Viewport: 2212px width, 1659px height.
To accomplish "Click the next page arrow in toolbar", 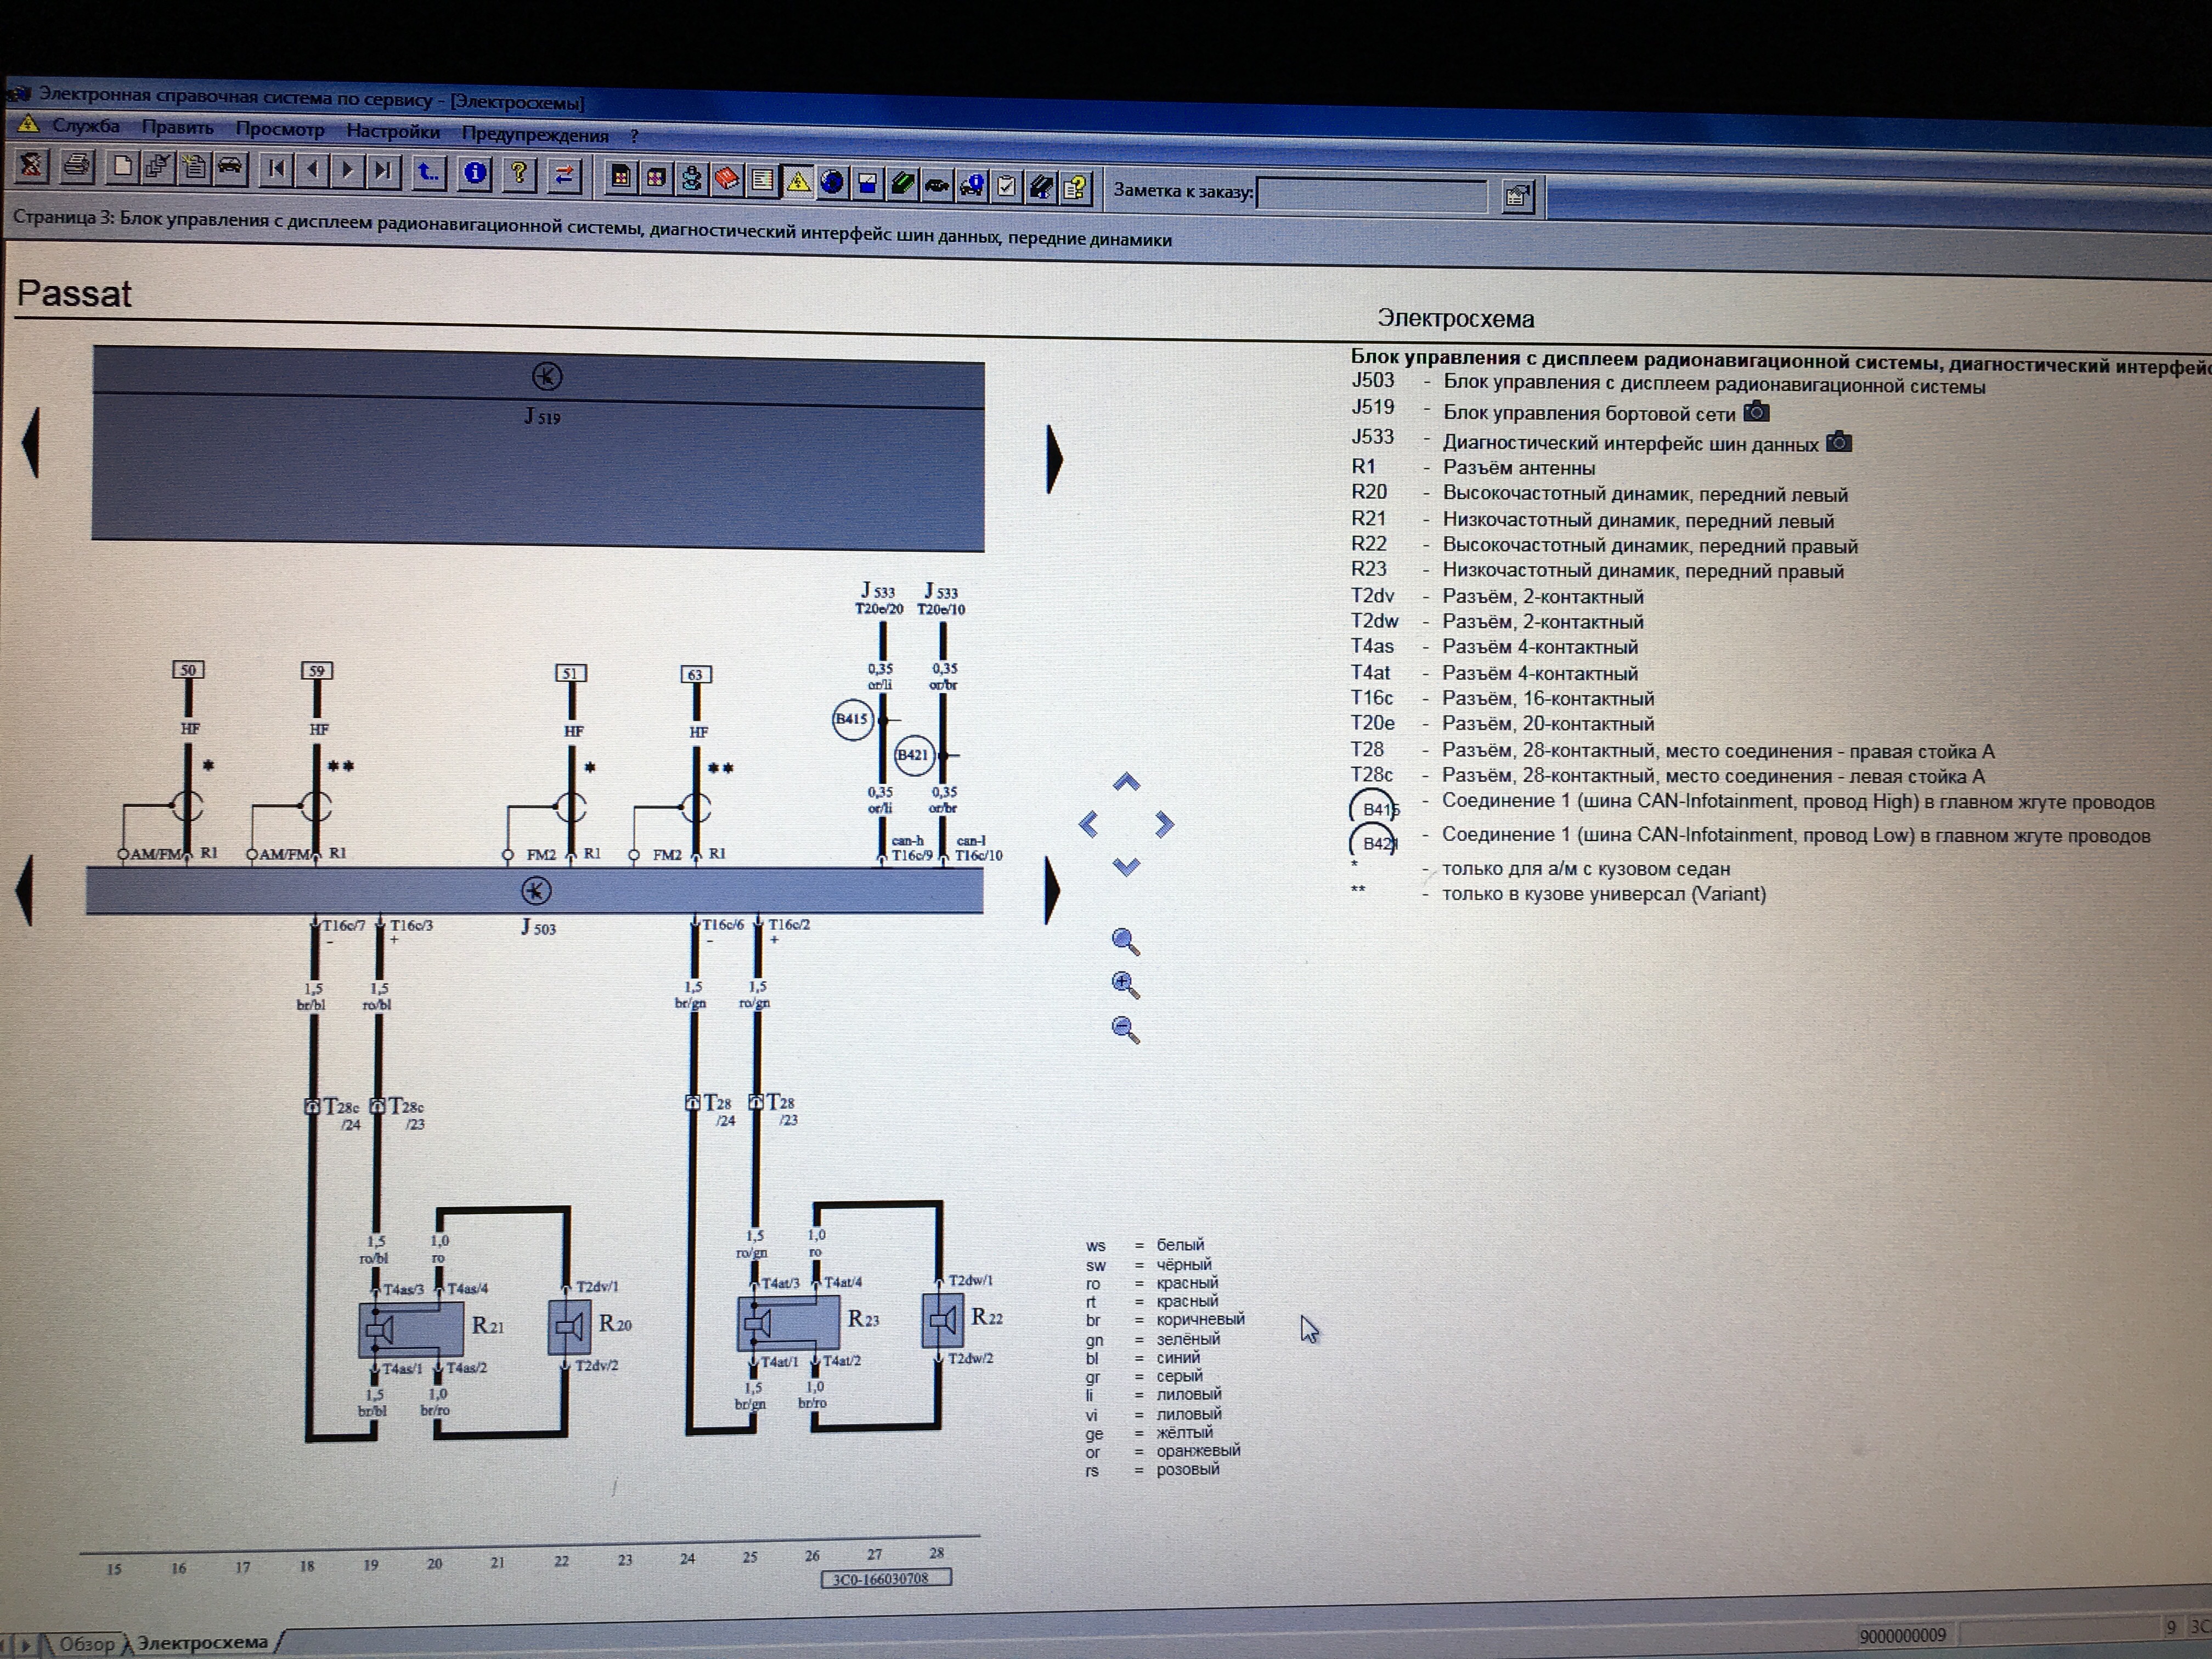I will click(348, 170).
